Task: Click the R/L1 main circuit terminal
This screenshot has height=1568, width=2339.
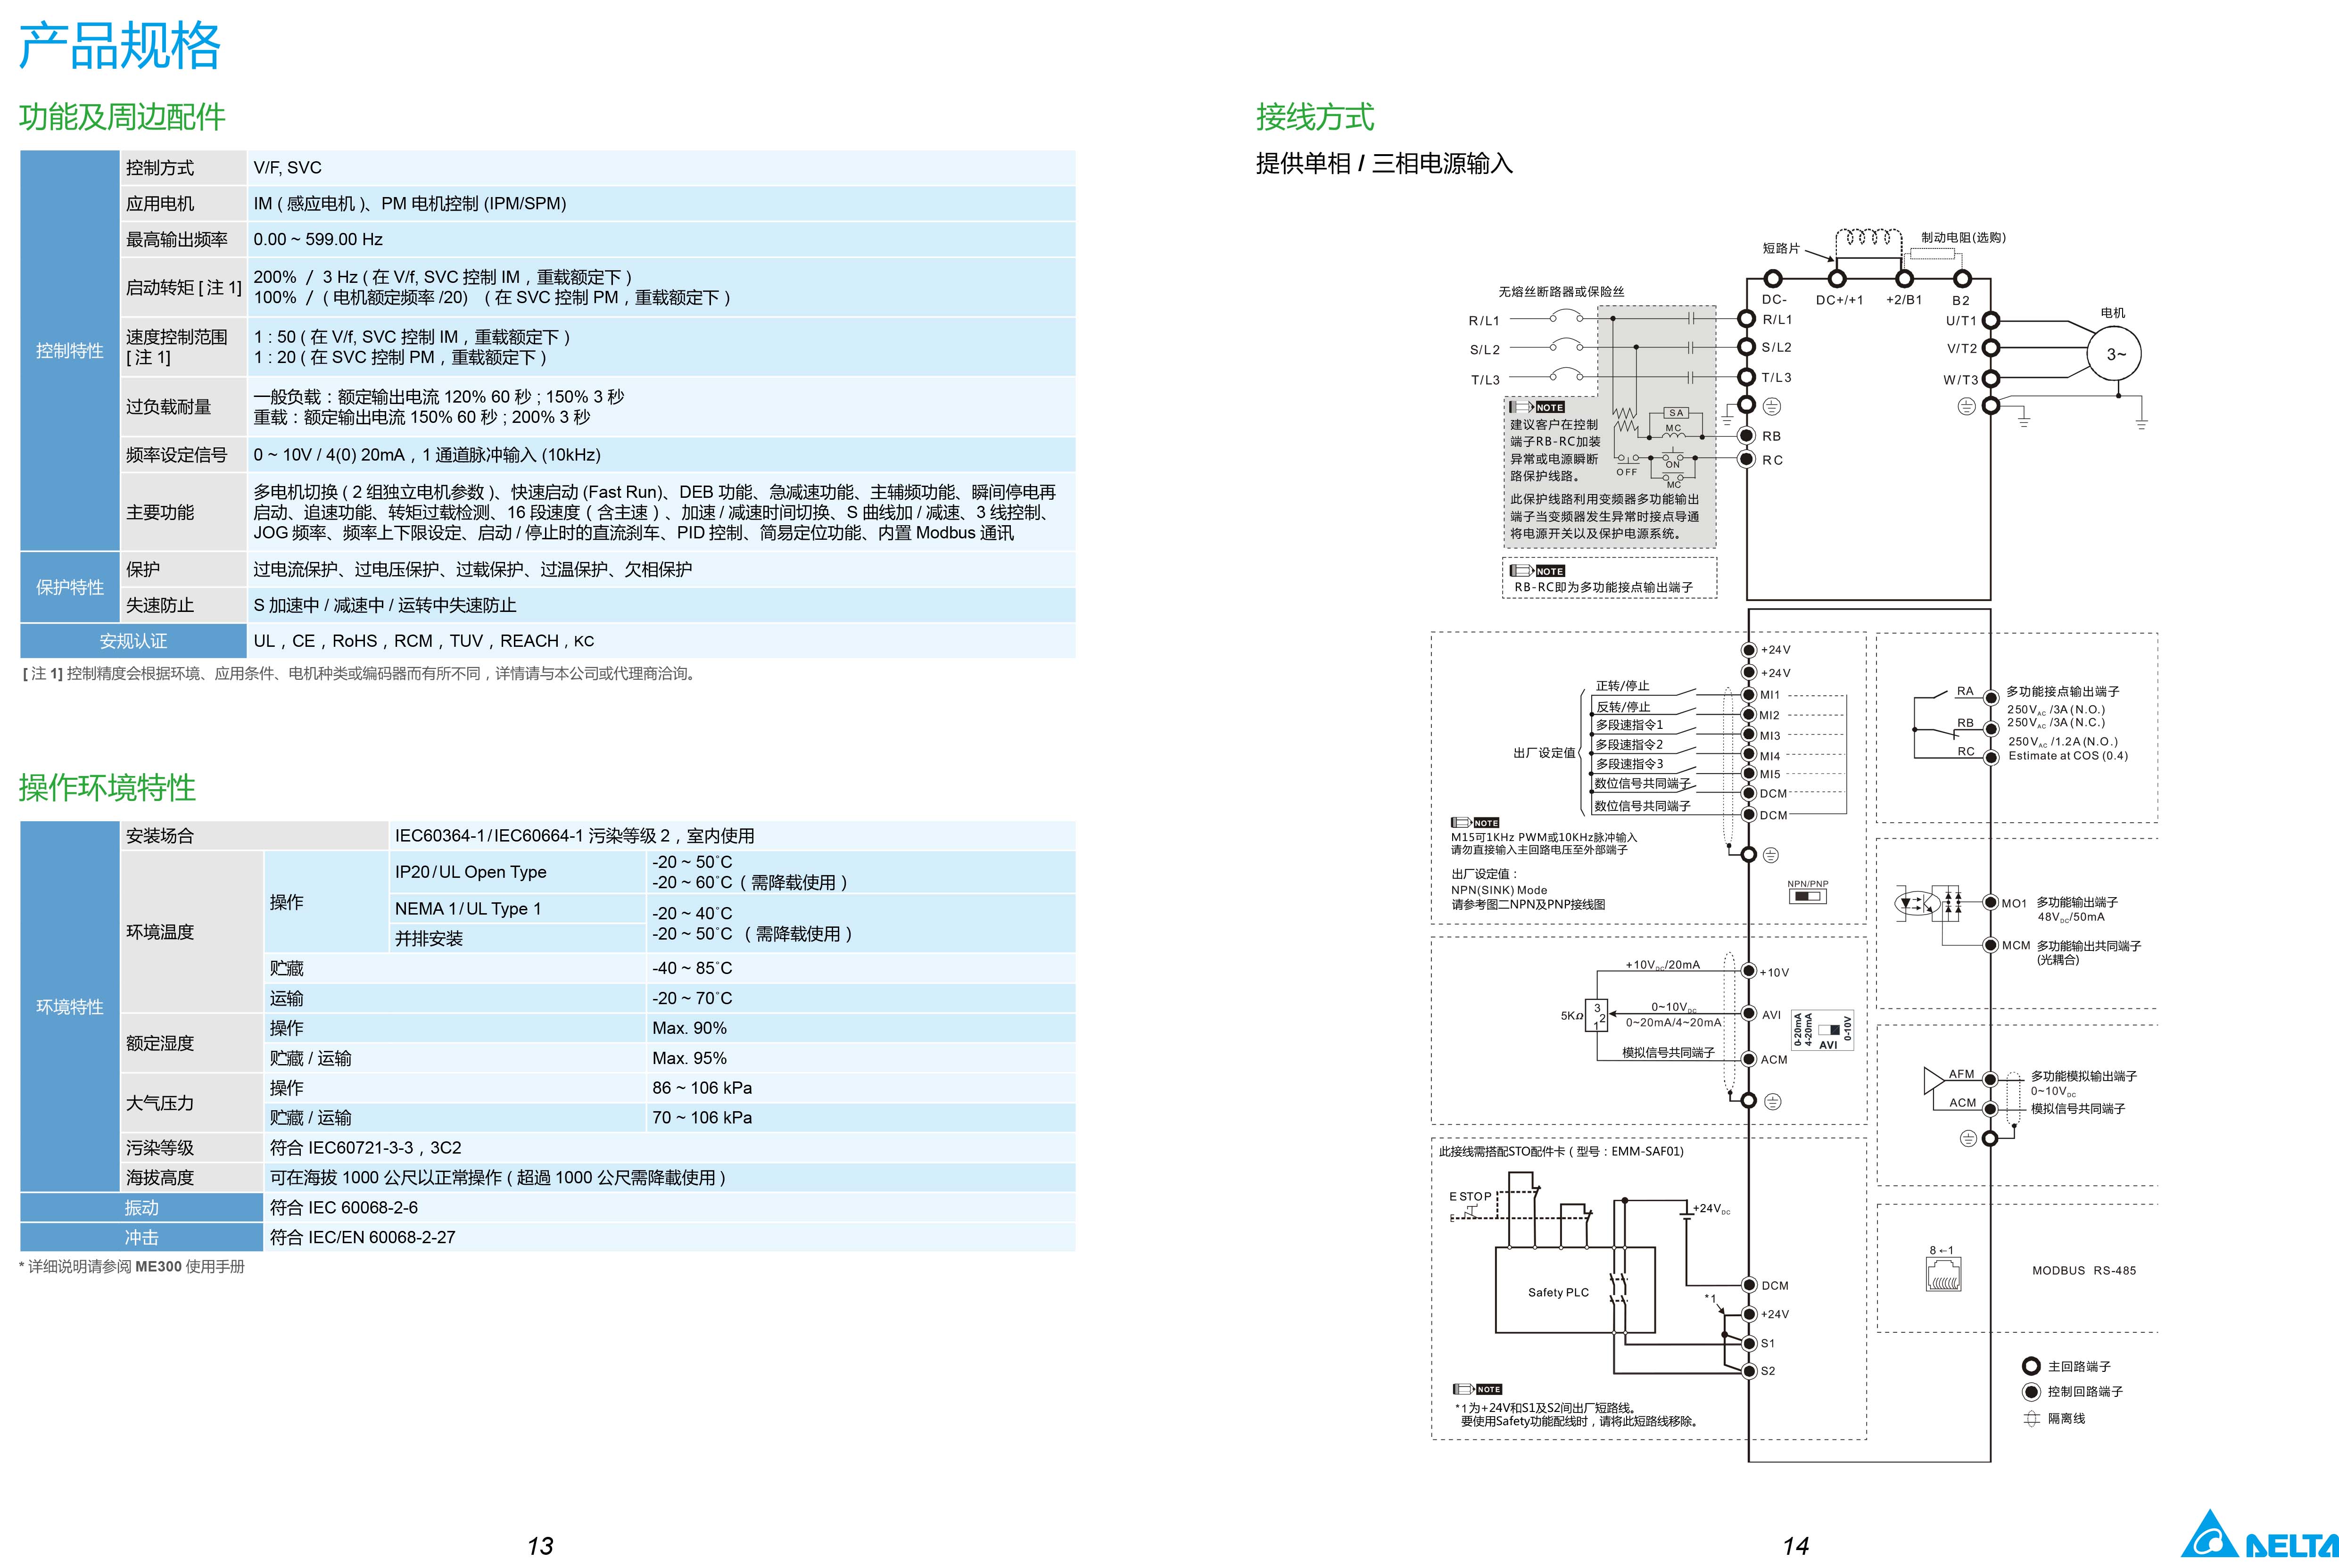Action: click(x=1746, y=319)
